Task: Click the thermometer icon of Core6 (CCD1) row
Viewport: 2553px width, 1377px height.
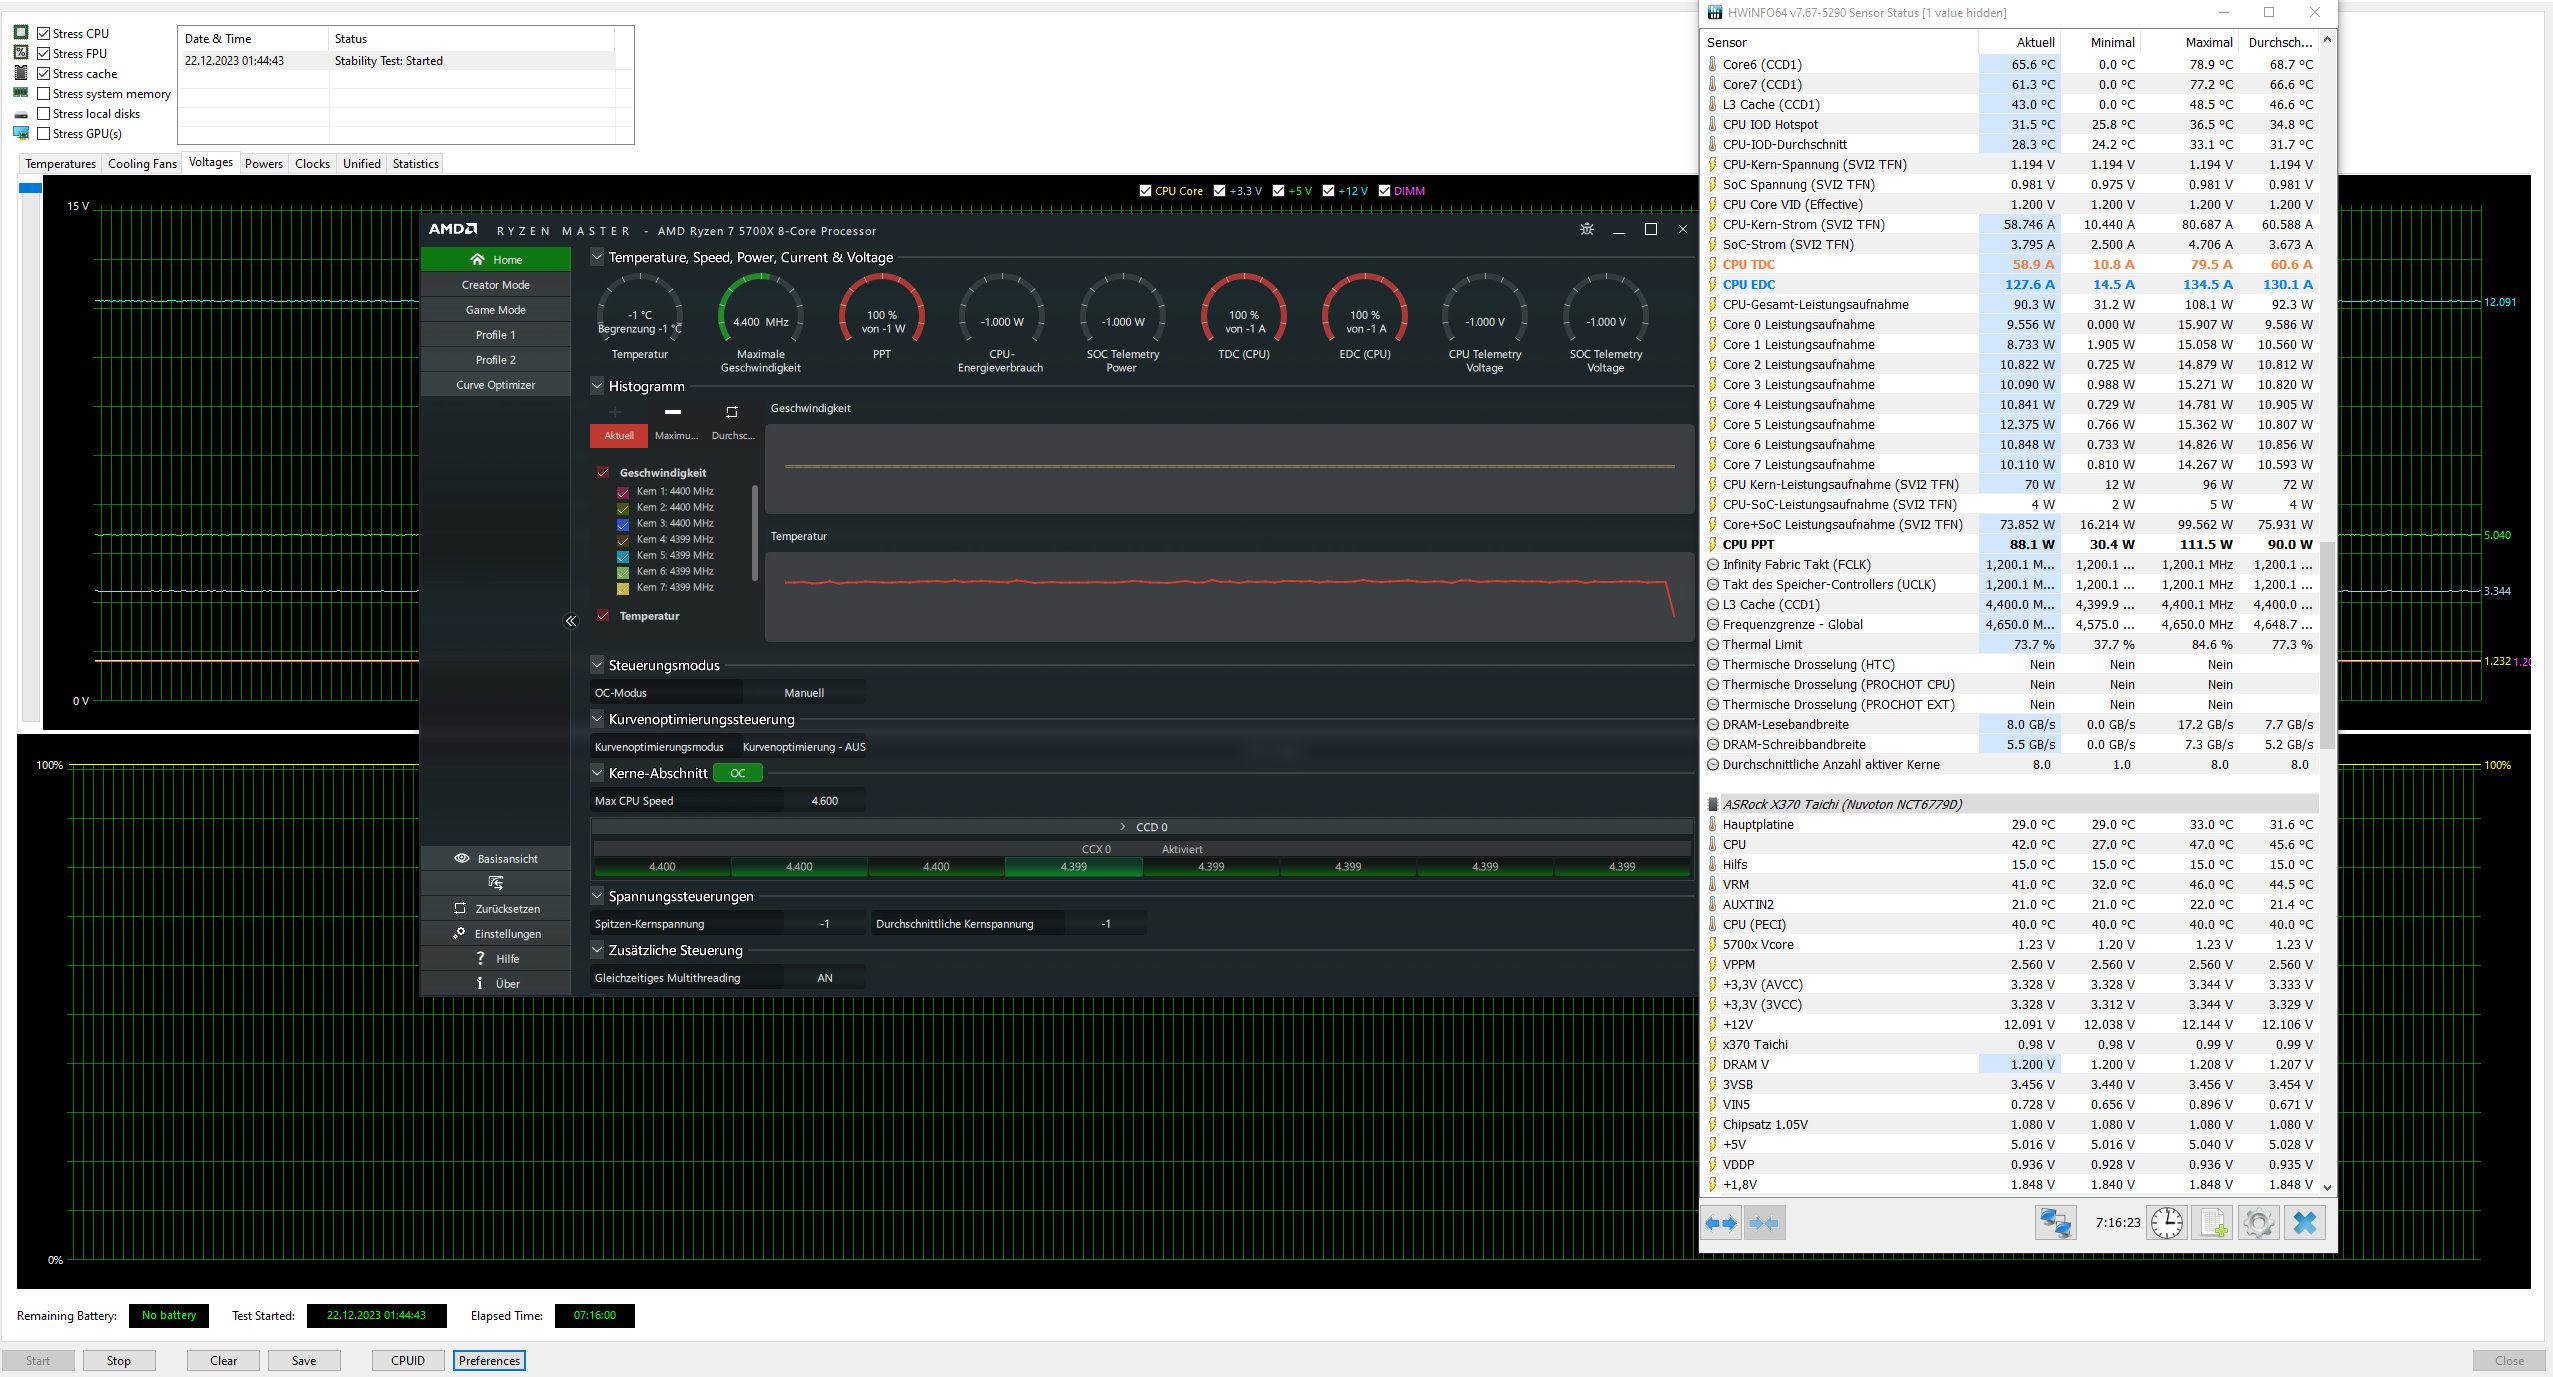Action: coord(1712,64)
